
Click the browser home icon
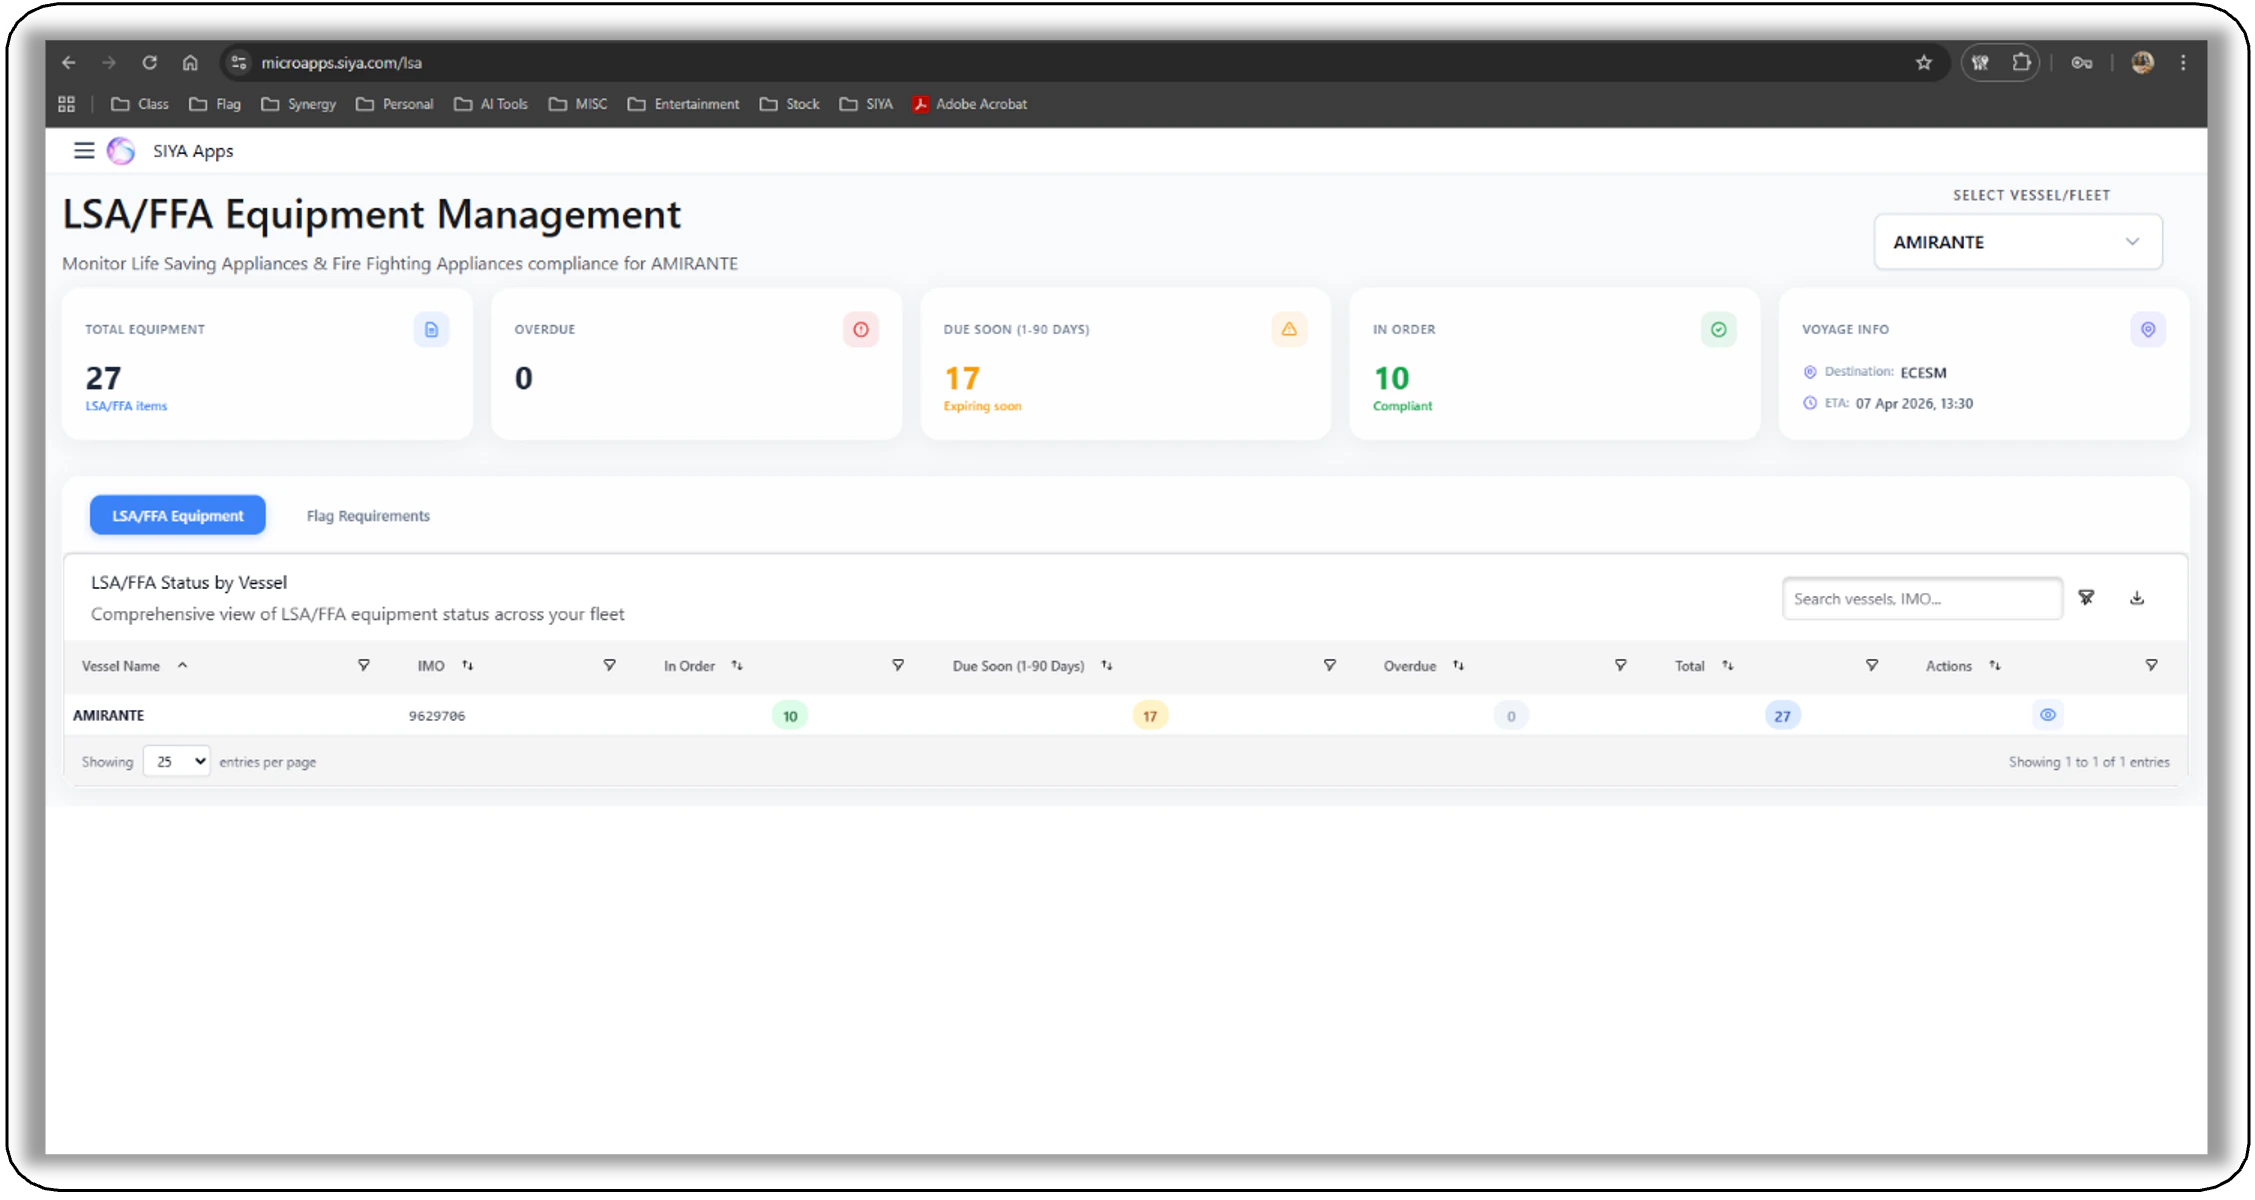190,63
